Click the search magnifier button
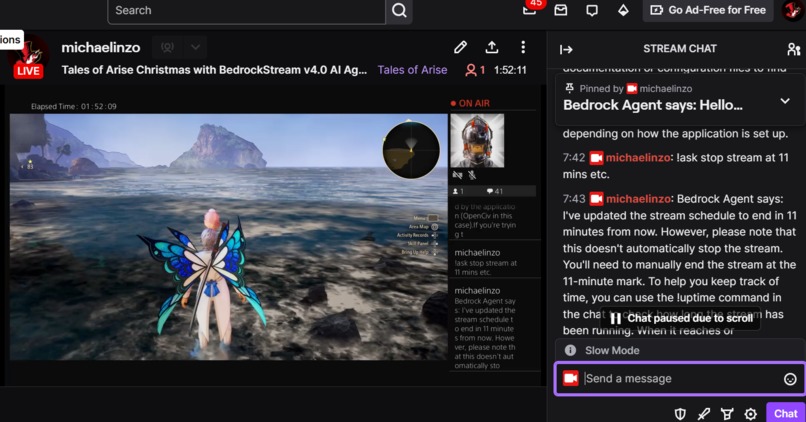Viewport: 806px width, 422px height. (x=399, y=11)
